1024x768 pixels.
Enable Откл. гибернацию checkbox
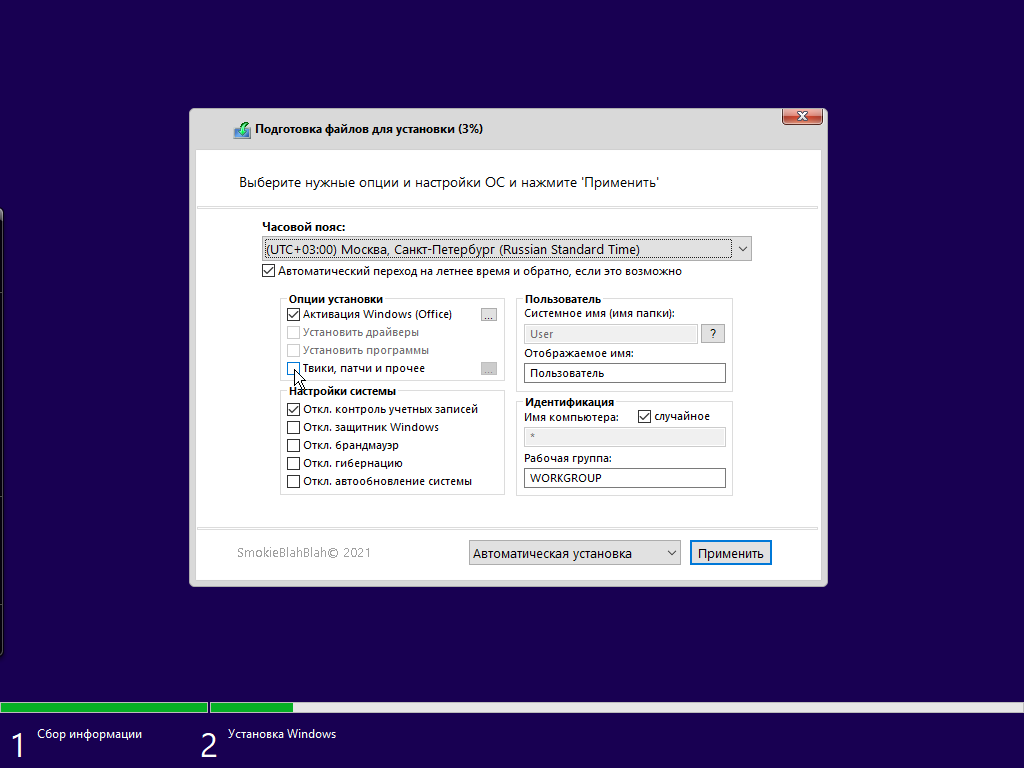pyautogui.click(x=293, y=464)
